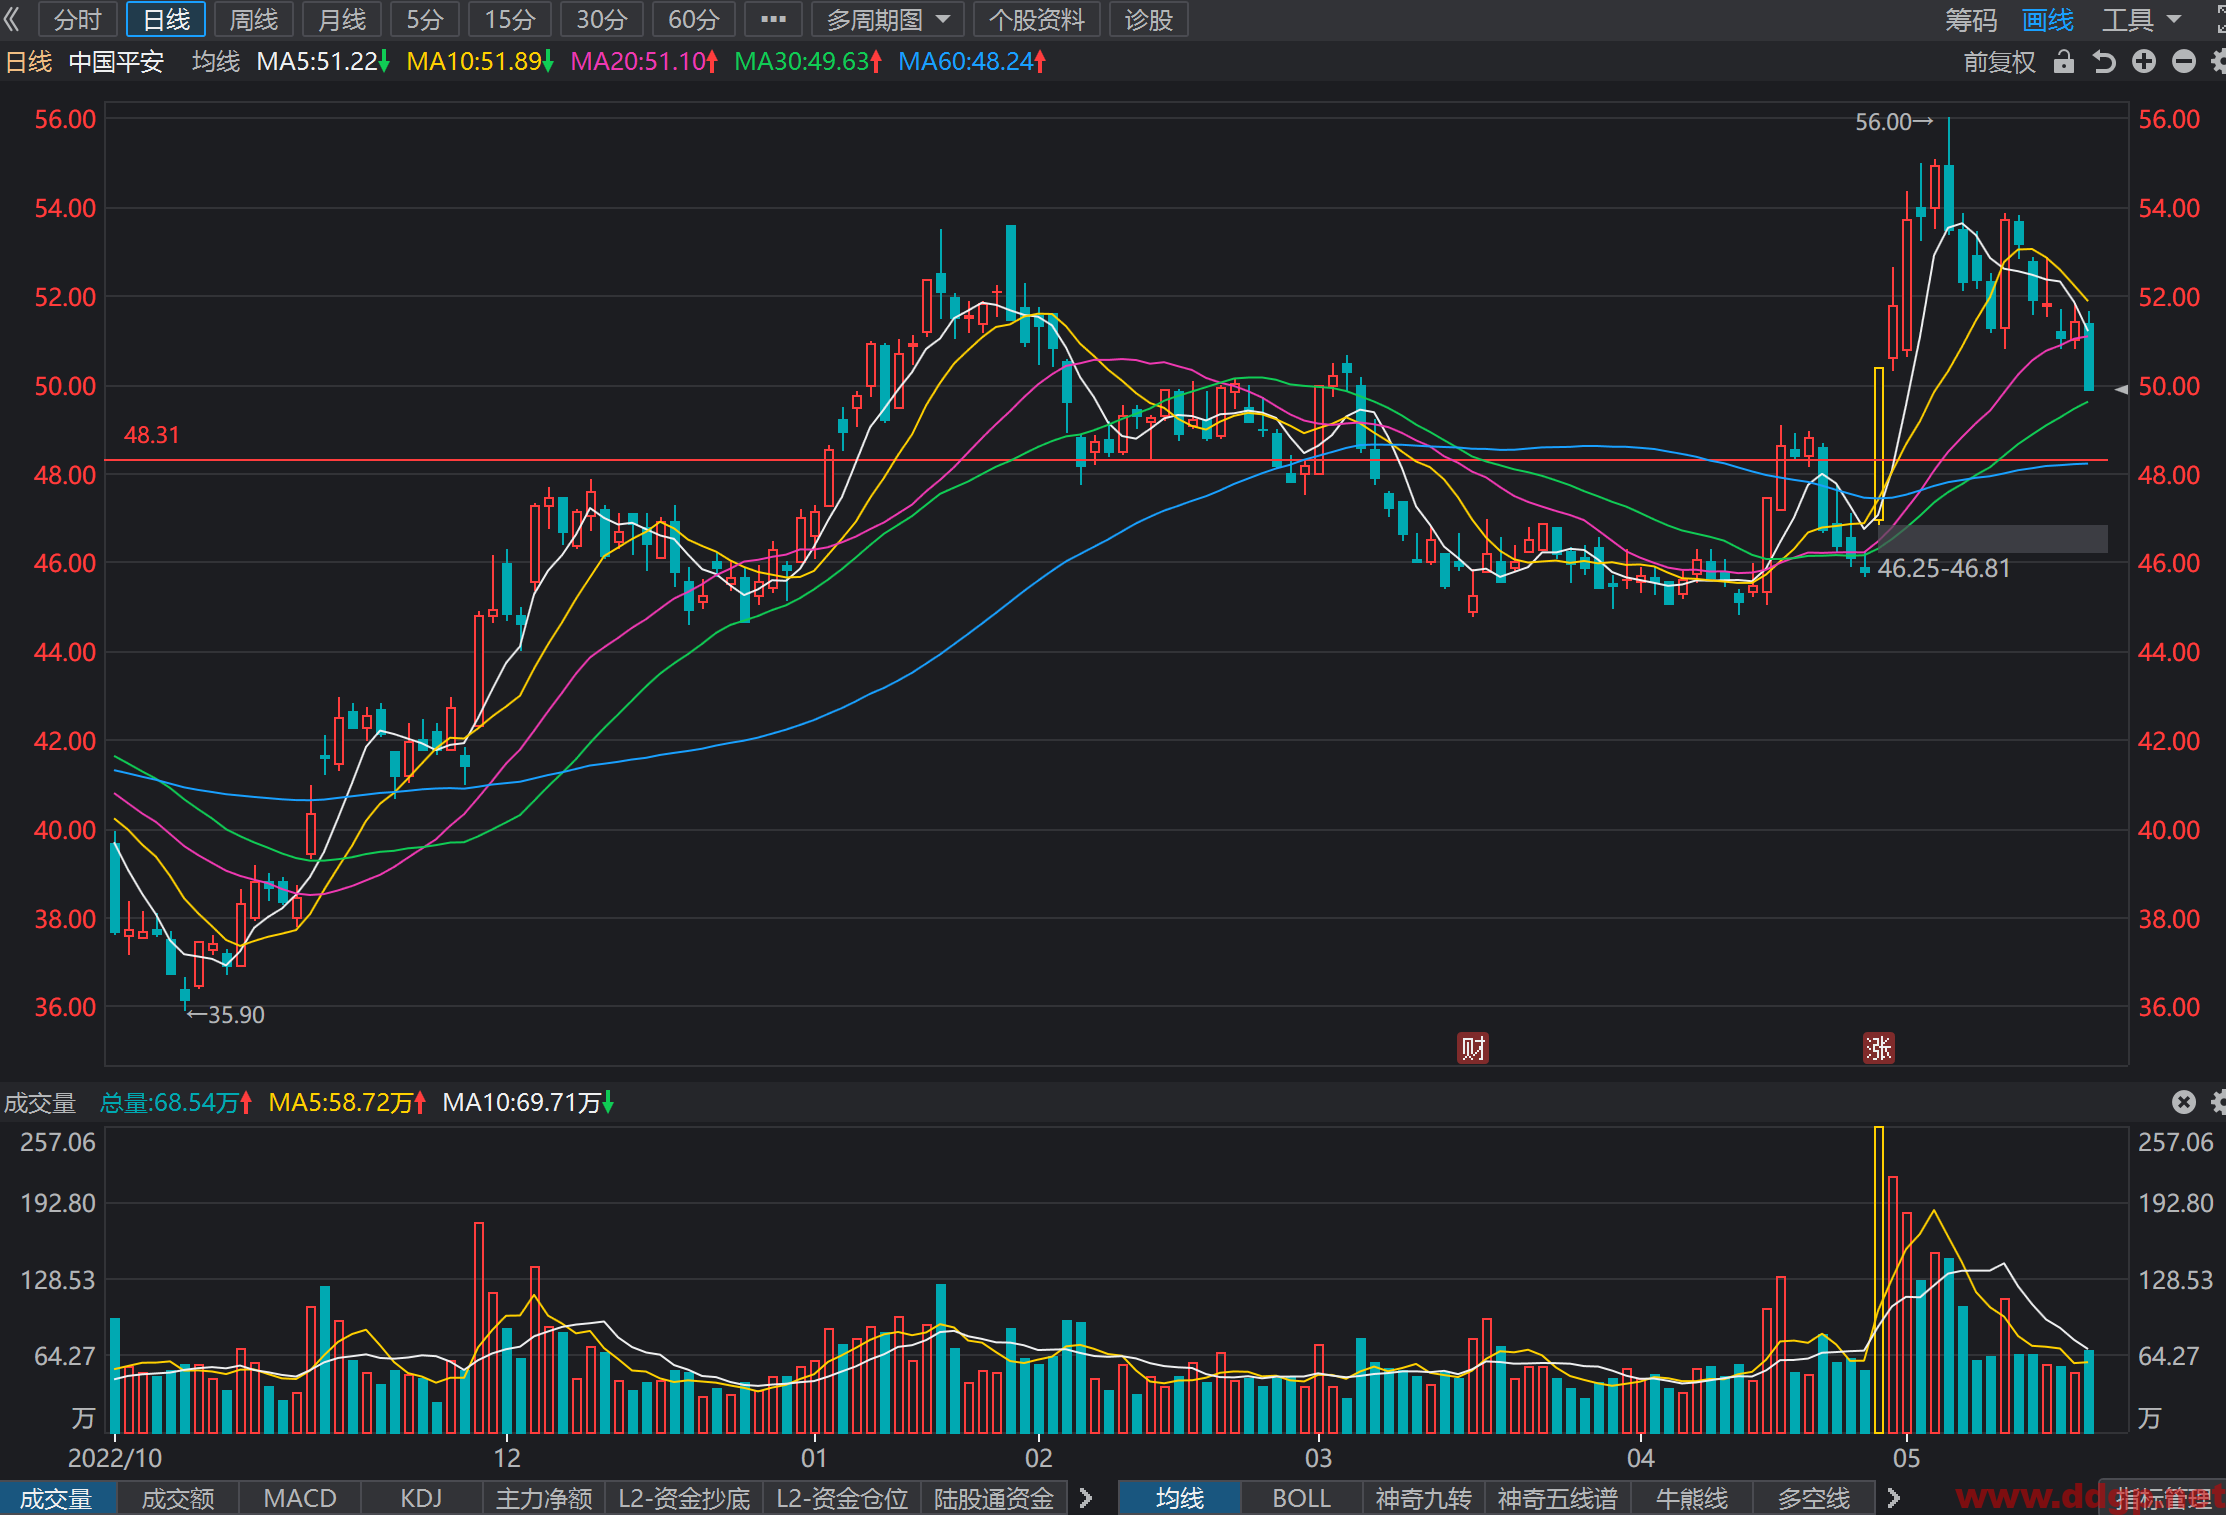2226x1515 pixels.
Task: Collapse panel with double left chevron
Action: [x=13, y=19]
